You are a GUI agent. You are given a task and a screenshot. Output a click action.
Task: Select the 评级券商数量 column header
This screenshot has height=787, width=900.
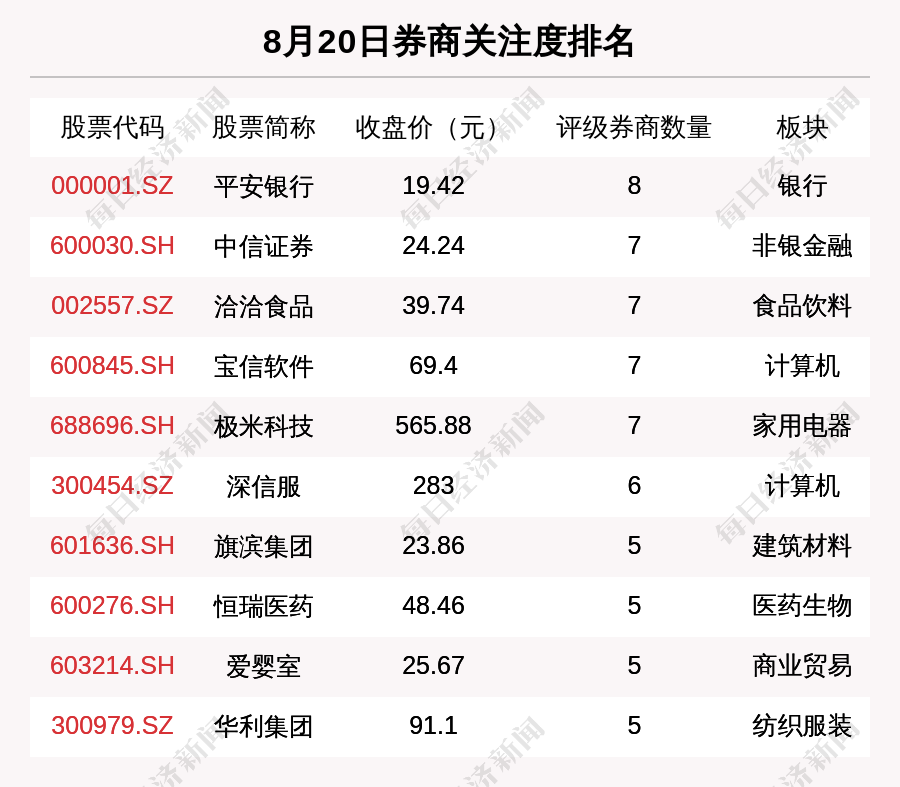point(634,127)
